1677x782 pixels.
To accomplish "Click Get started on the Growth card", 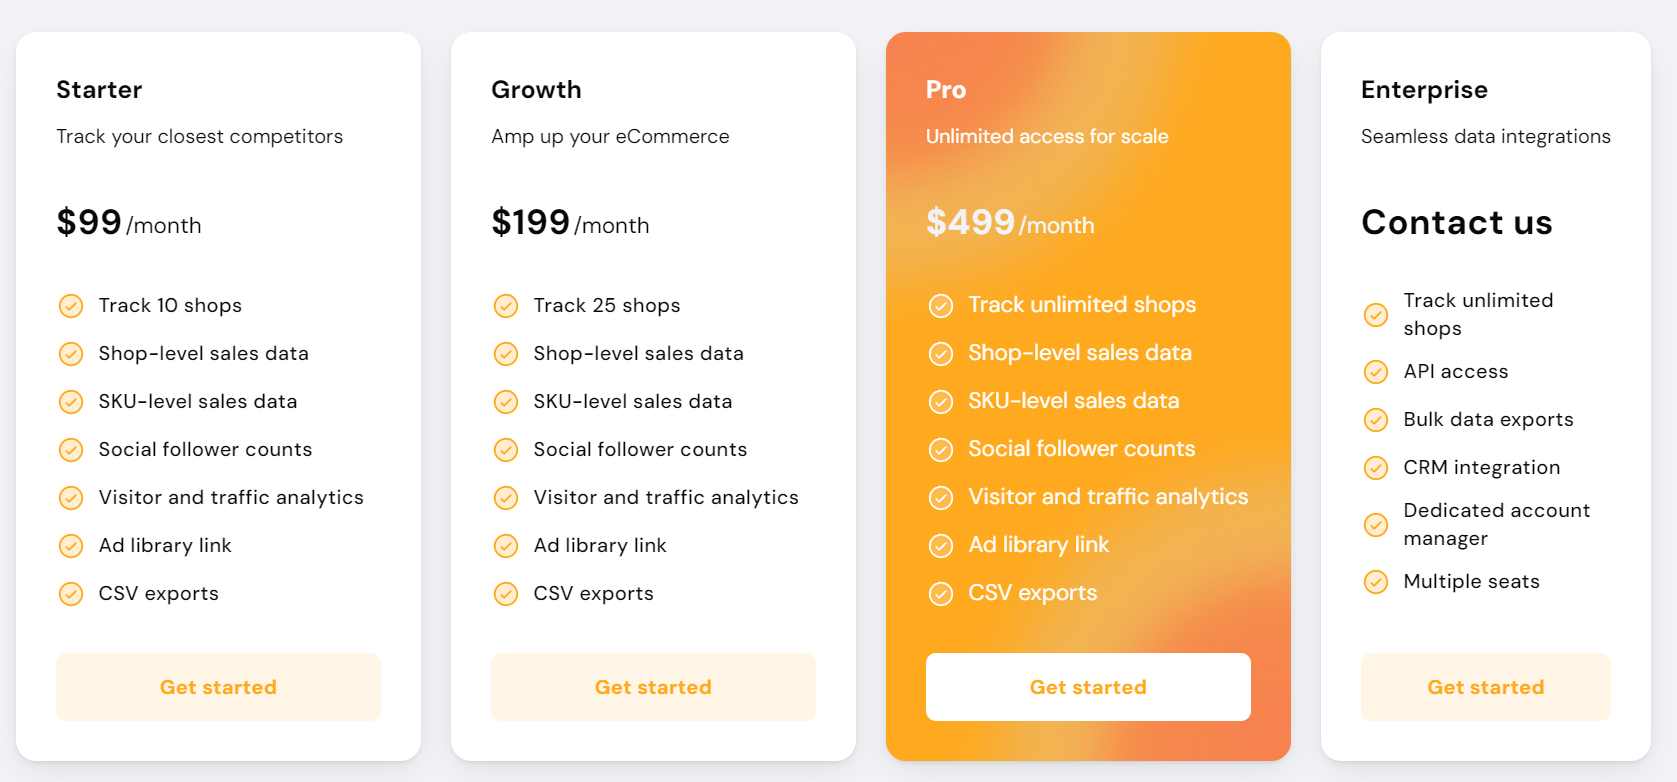I will (653, 687).
